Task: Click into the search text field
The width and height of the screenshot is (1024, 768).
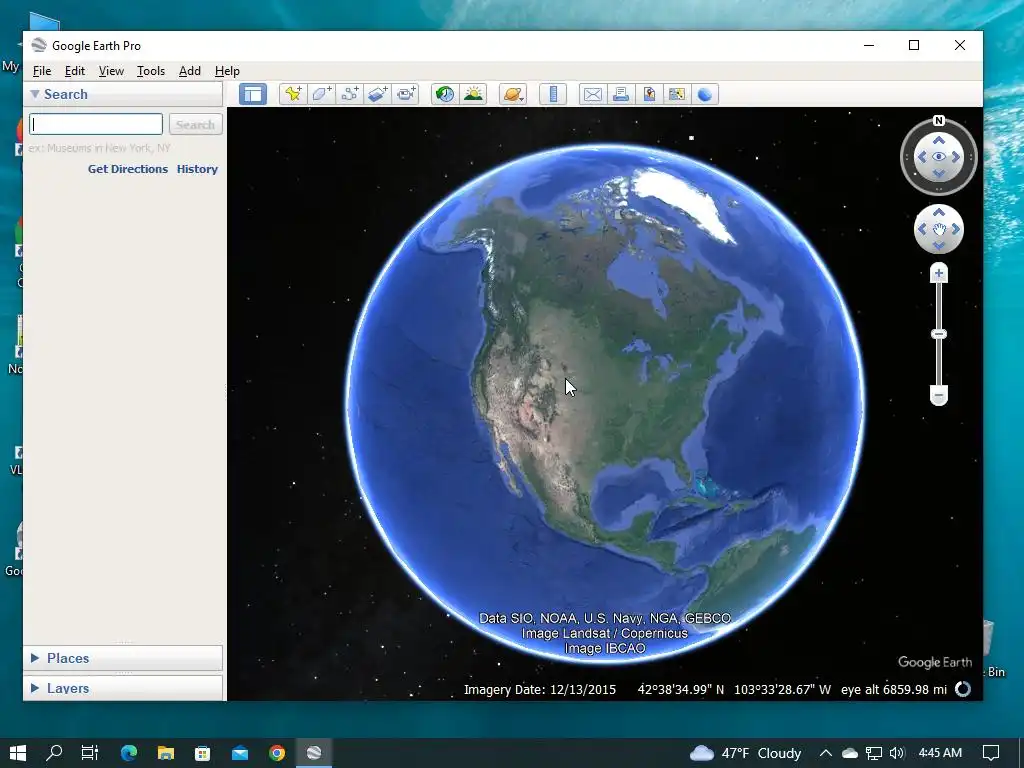Action: [96, 124]
